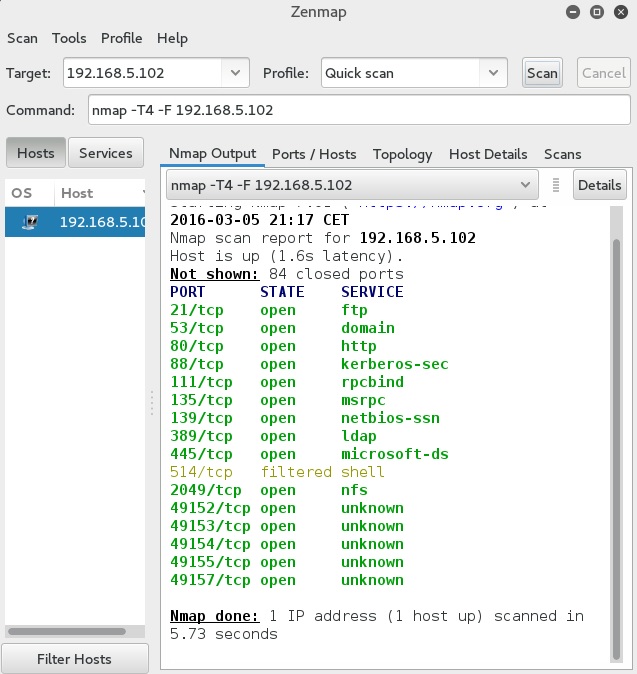637x674 pixels.
Task: Minimize the Zenmap window
Action: click(x=573, y=12)
